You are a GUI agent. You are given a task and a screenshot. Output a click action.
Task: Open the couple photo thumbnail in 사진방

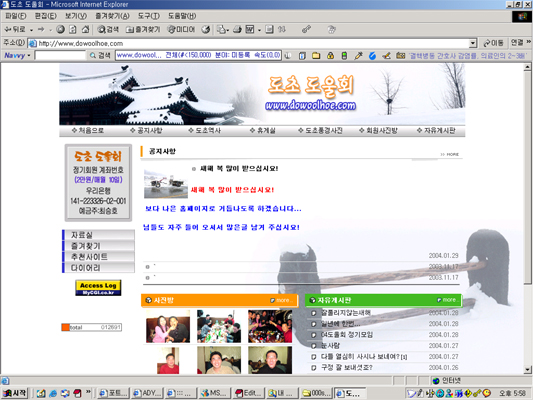point(168,326)
